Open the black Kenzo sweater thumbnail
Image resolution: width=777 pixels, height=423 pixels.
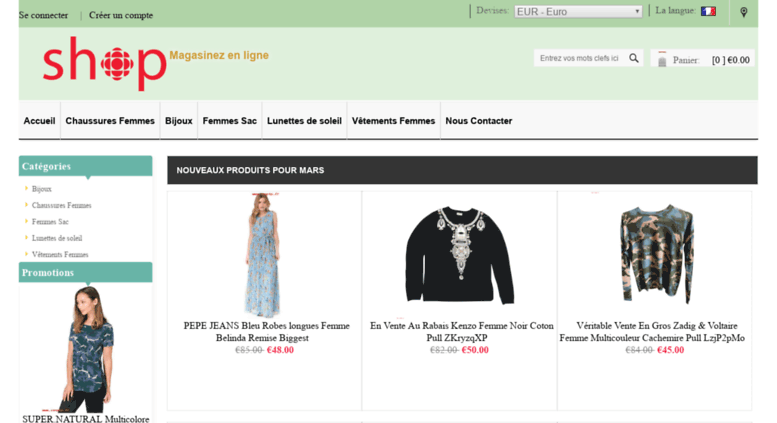coord(460,255)
